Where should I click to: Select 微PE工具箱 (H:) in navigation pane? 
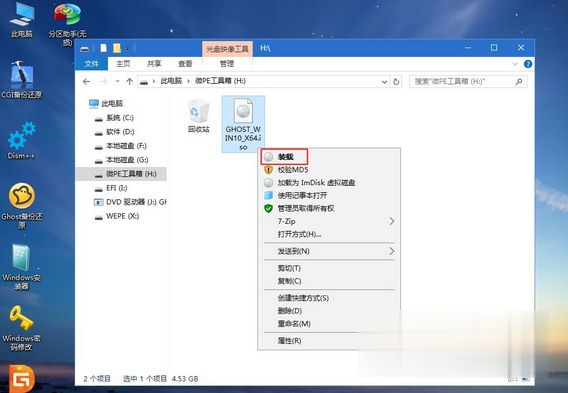coord(121,174)
